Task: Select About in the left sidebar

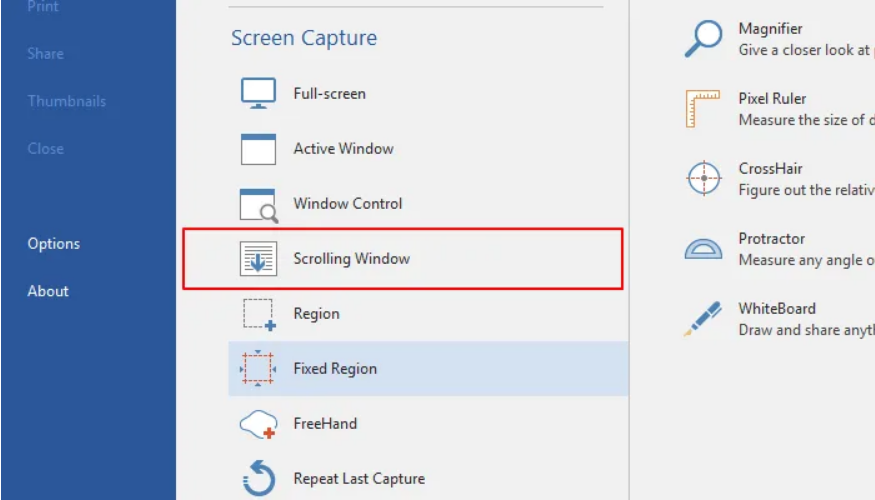Action: [48, 292]
